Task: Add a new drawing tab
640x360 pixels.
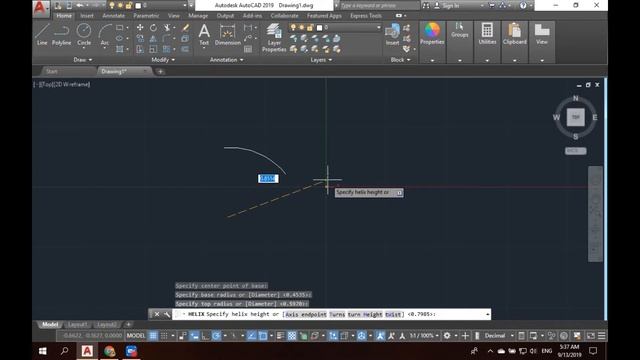Action: (160, 71)
